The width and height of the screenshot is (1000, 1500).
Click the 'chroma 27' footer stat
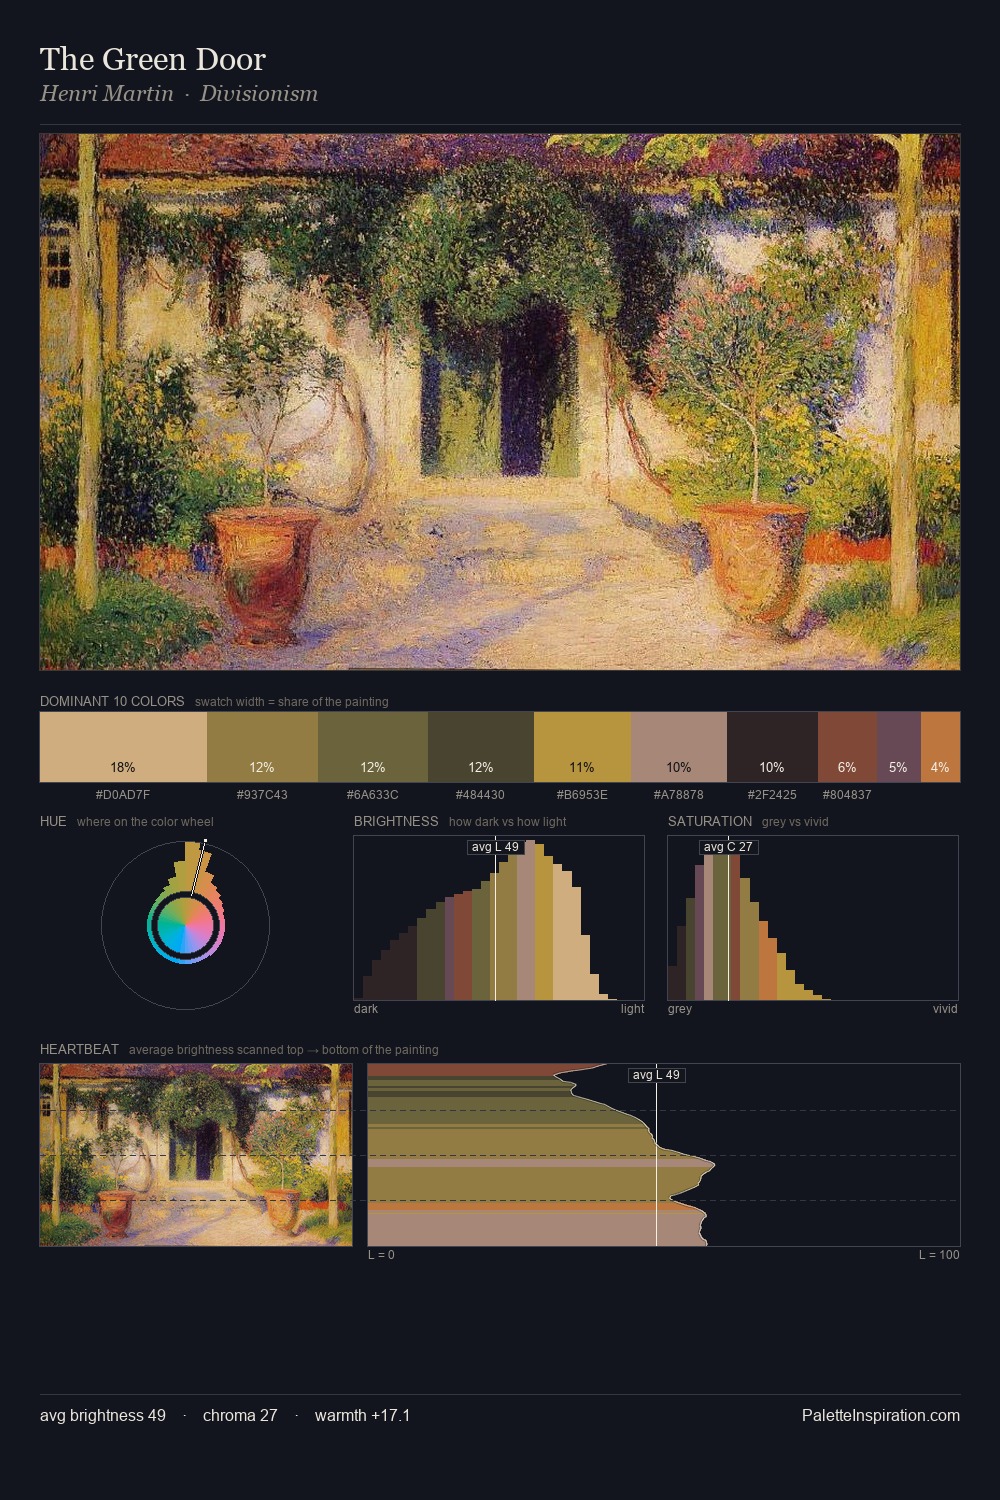pyautogui.click(x=240, y=1415)
